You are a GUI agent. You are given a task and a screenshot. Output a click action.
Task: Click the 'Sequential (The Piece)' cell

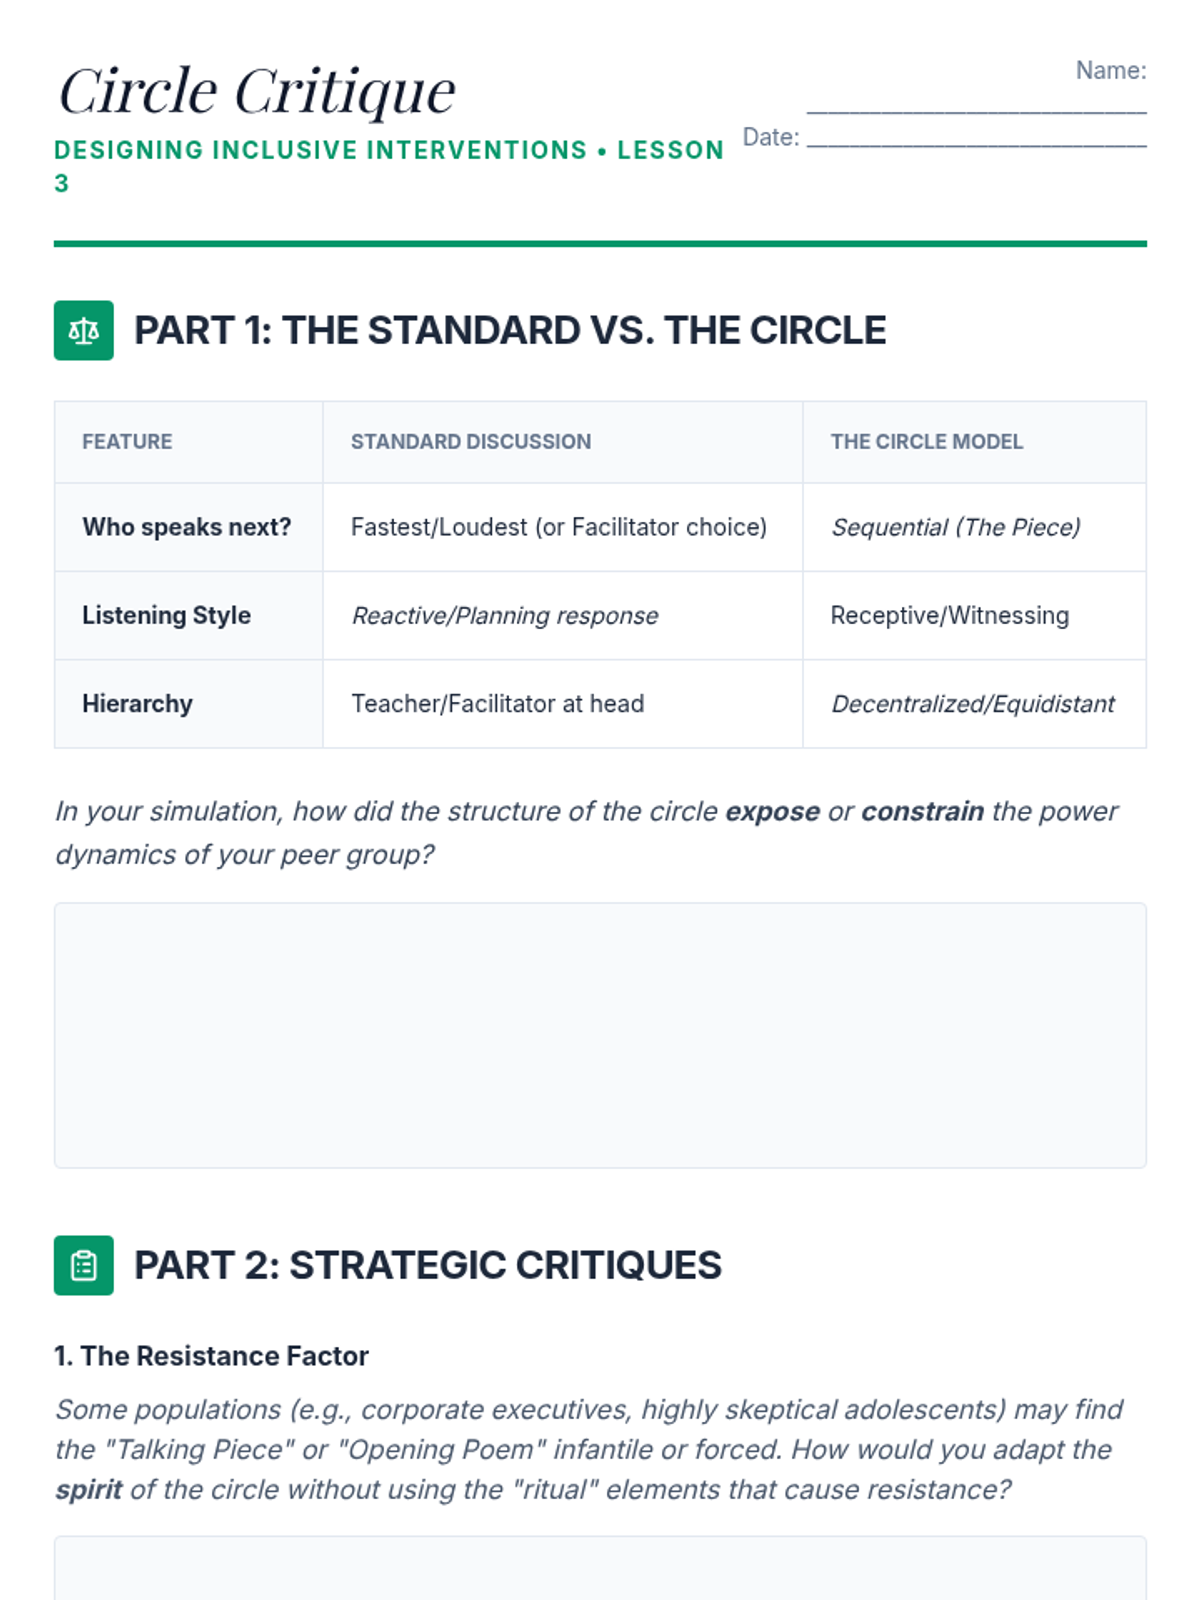pyautogui.click(x=955, y=527)
